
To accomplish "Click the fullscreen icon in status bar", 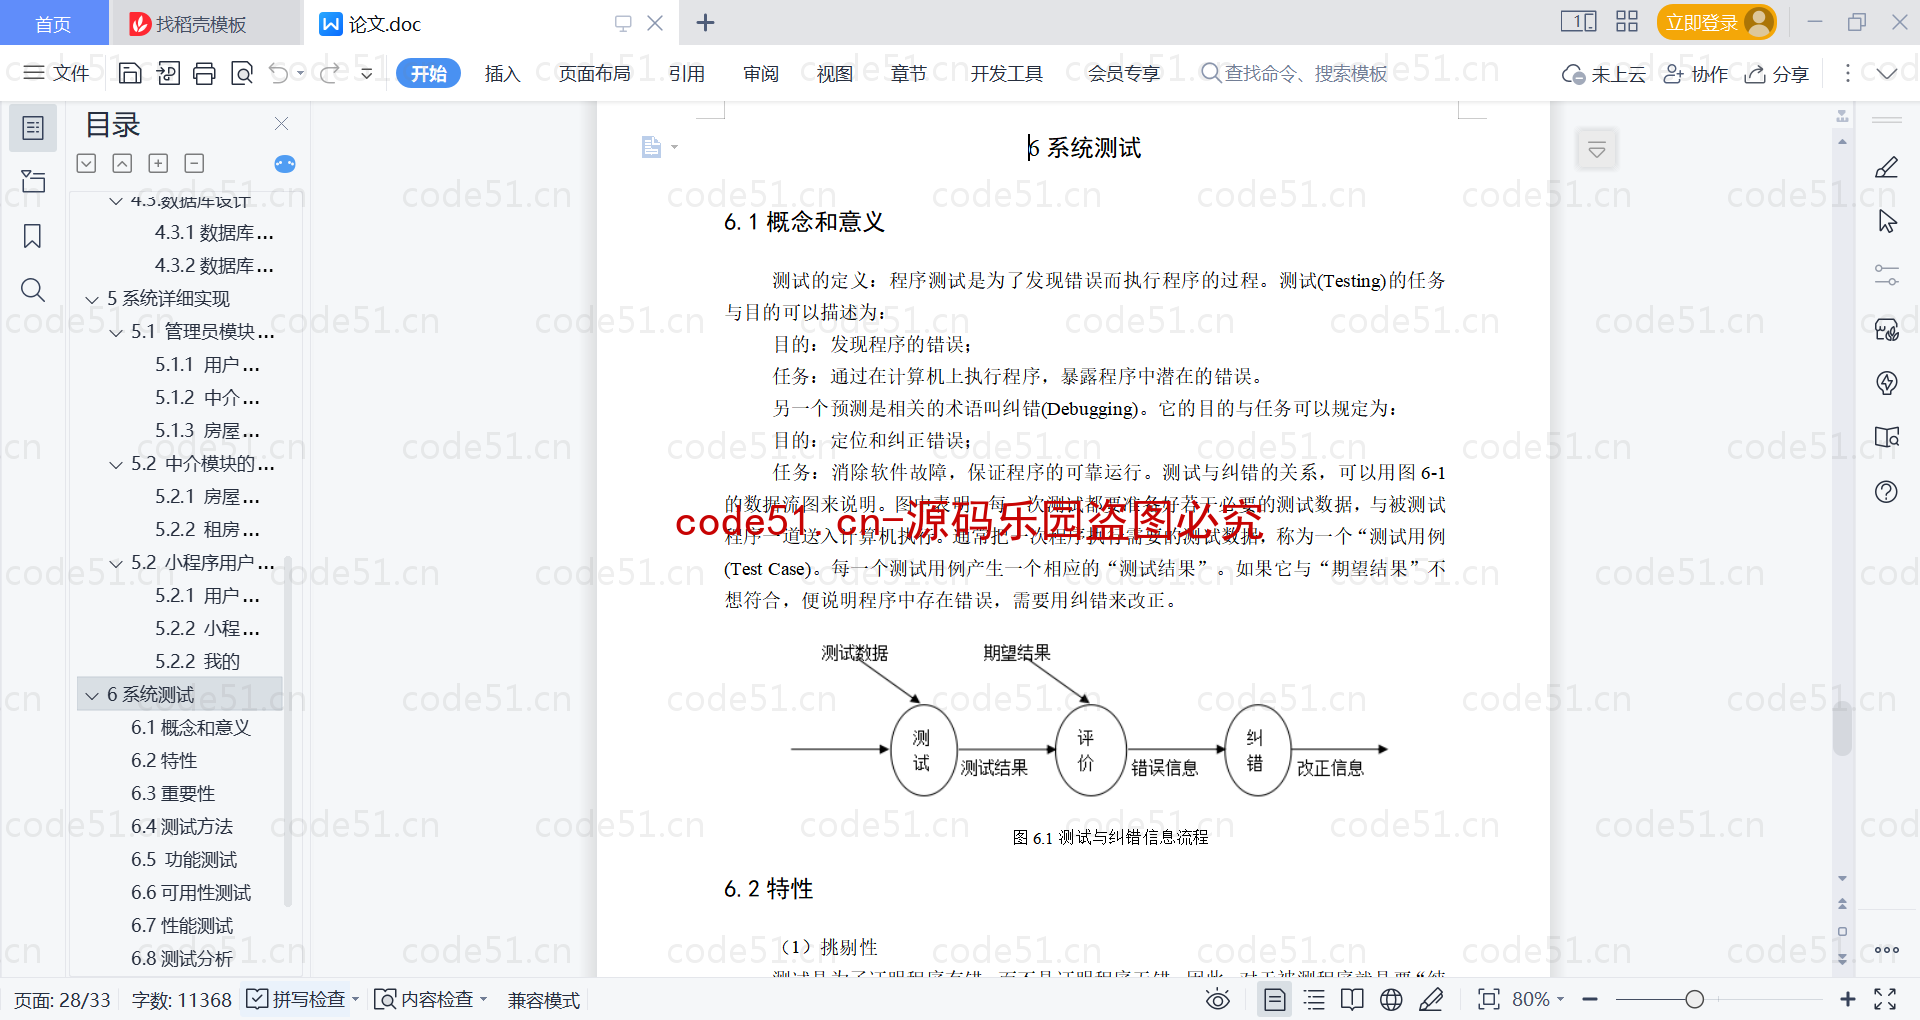I will tap(1885, 999).
